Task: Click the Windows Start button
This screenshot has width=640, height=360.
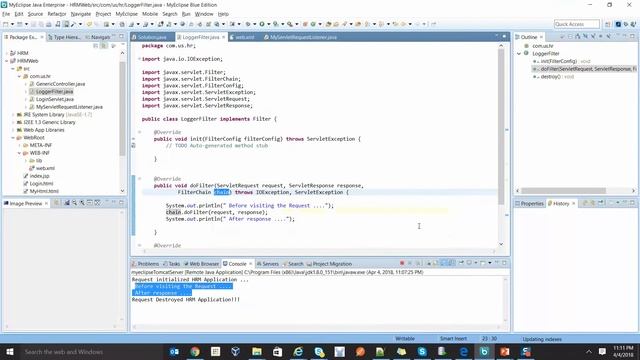Action: pos(10,352)
